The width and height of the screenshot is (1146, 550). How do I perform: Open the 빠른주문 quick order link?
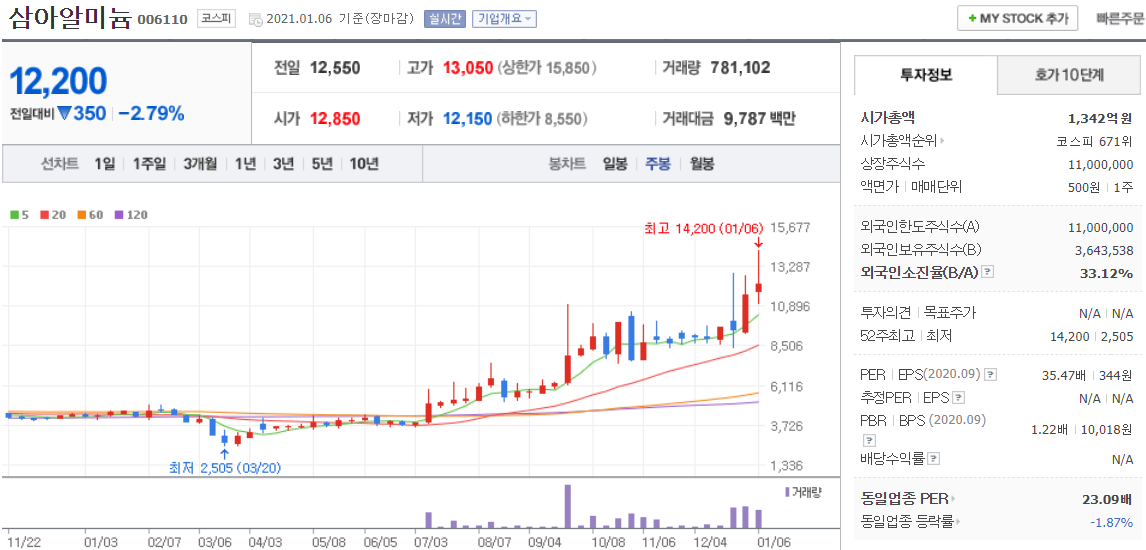(1120, 19)
